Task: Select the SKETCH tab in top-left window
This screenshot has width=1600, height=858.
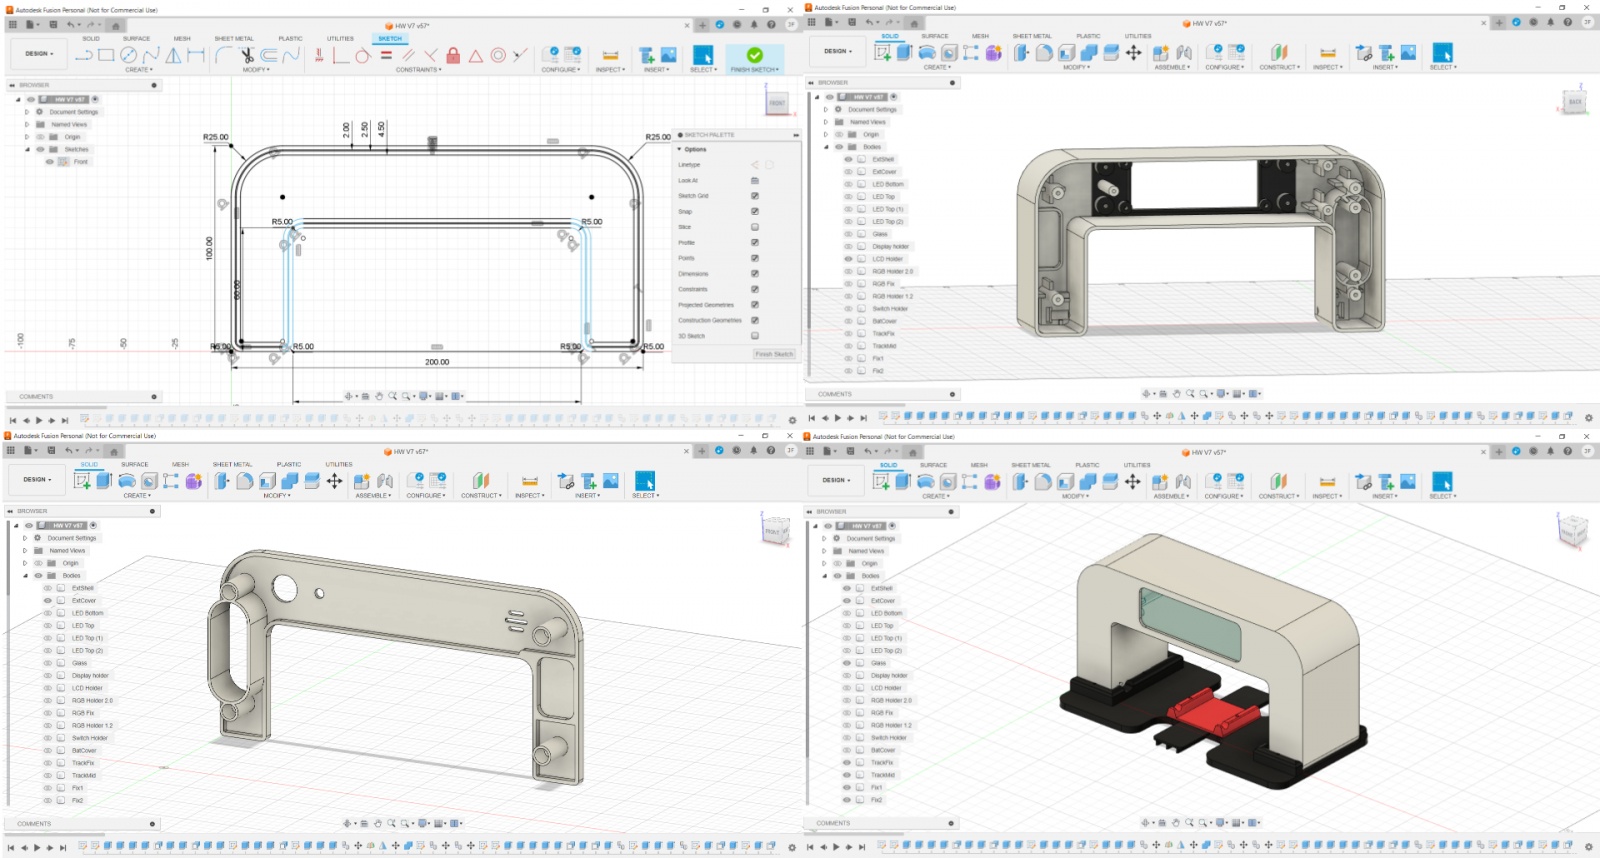Action: [x=389, y=39]
